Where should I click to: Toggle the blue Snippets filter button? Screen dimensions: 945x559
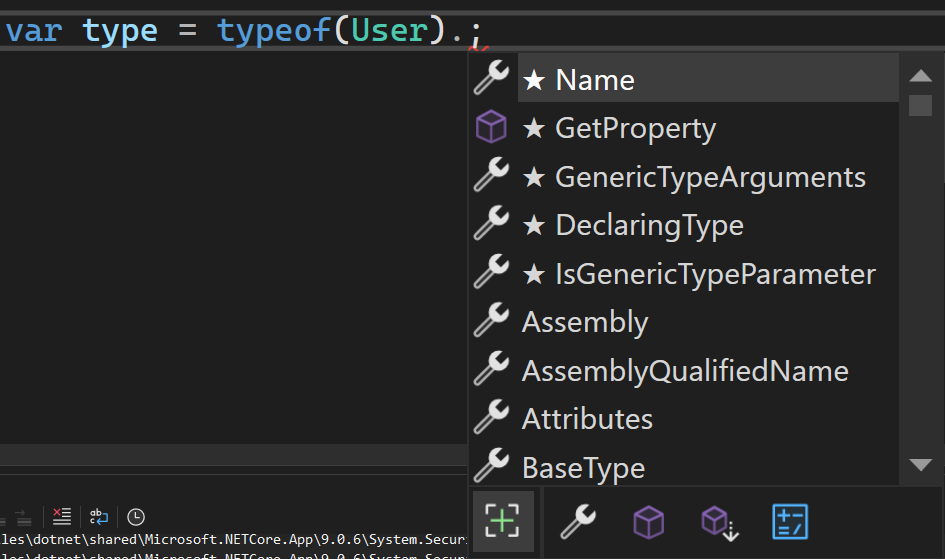point(790,522)
